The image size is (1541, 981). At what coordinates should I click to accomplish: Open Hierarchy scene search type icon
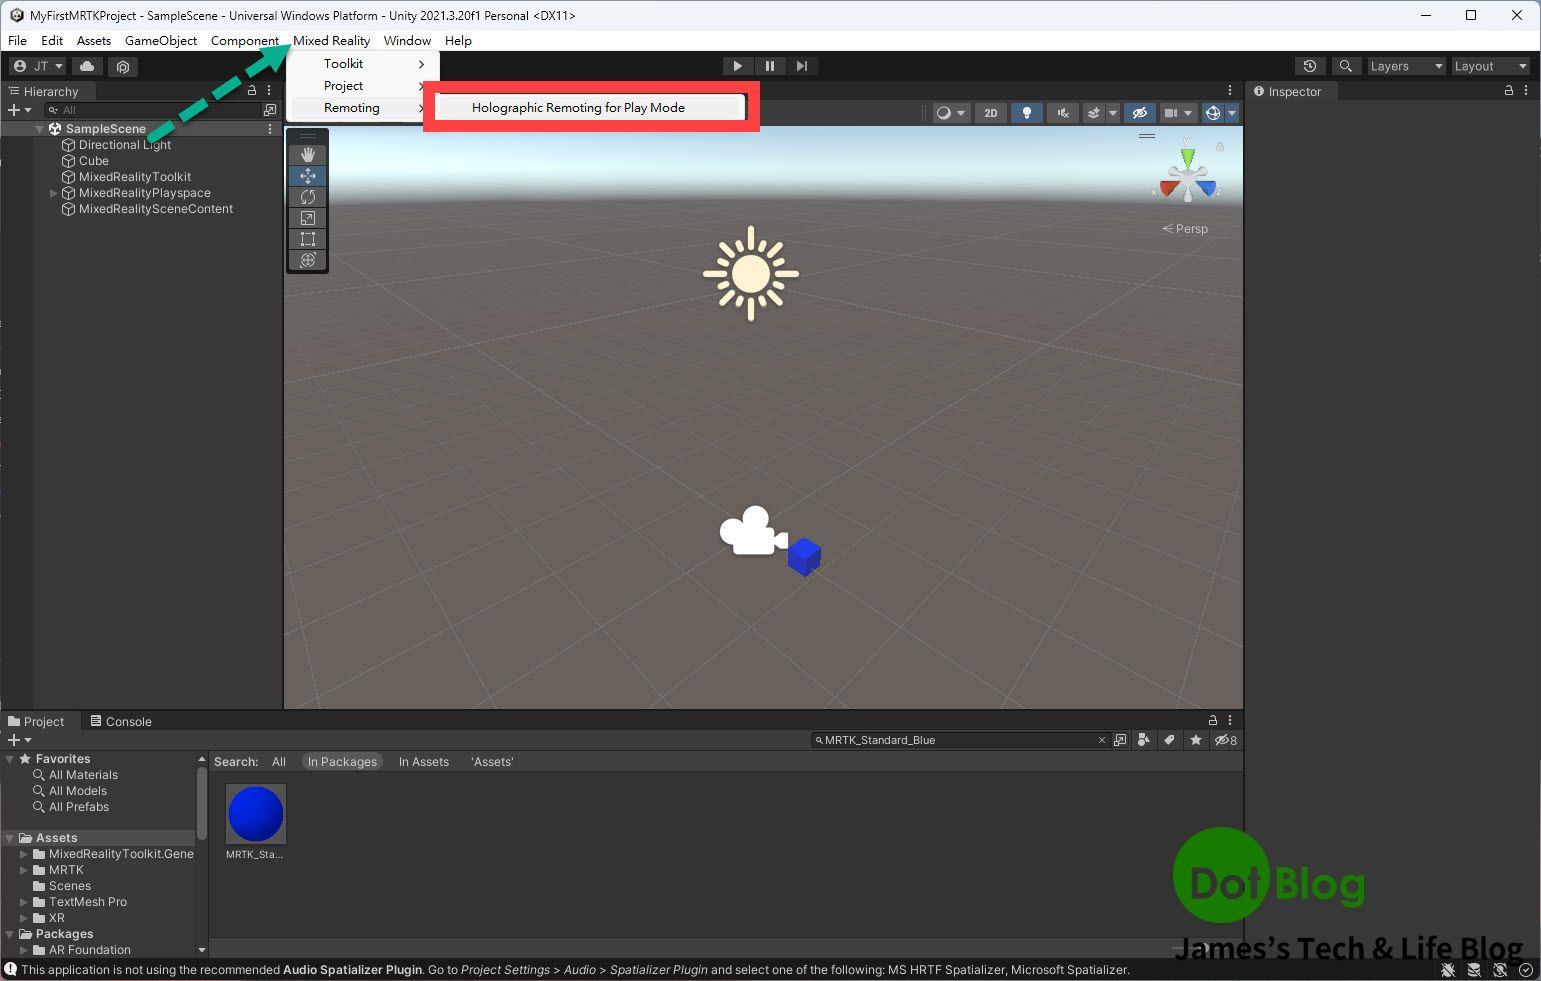269,110
